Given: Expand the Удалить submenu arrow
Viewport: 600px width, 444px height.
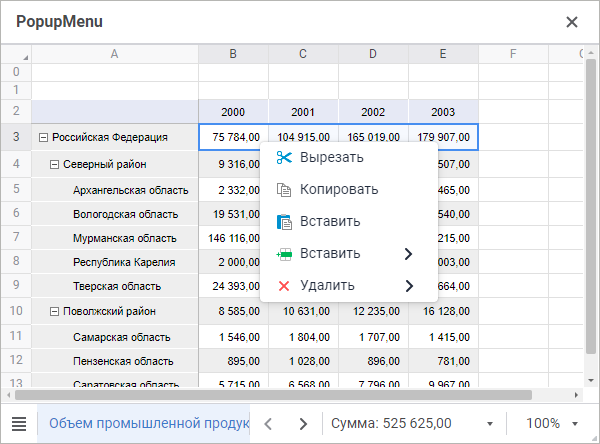Looking at the screenshot, I should point(408,286).
